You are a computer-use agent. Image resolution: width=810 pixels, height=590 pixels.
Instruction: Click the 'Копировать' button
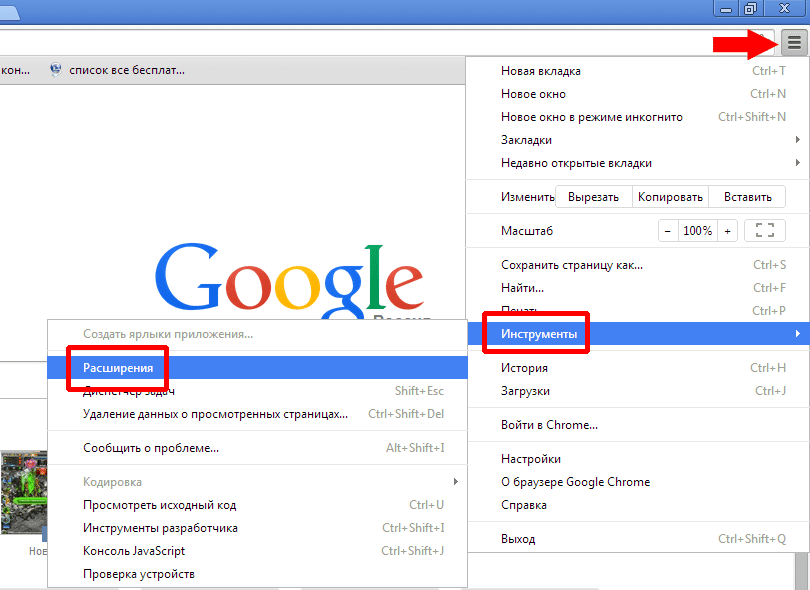coord(670,197)
